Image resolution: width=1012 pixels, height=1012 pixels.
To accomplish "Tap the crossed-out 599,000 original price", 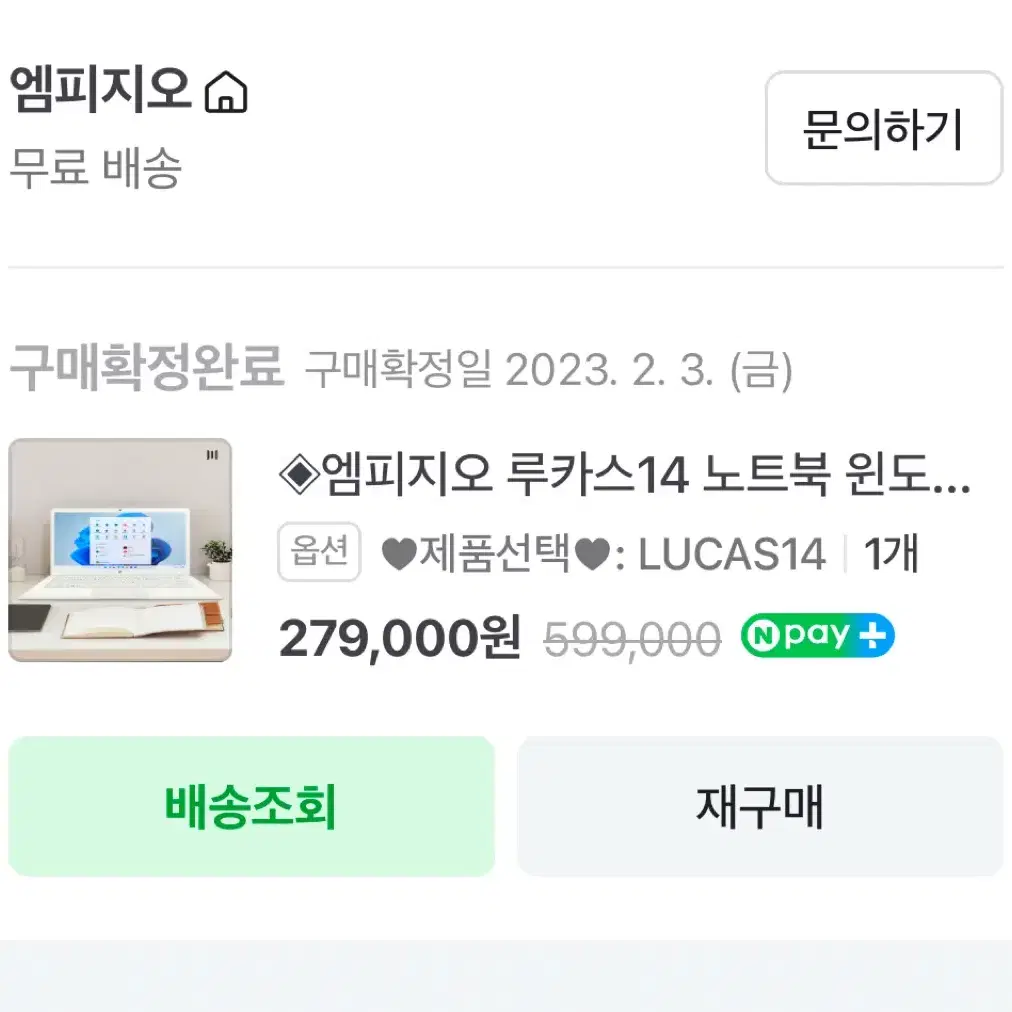I will coord(632,640).
